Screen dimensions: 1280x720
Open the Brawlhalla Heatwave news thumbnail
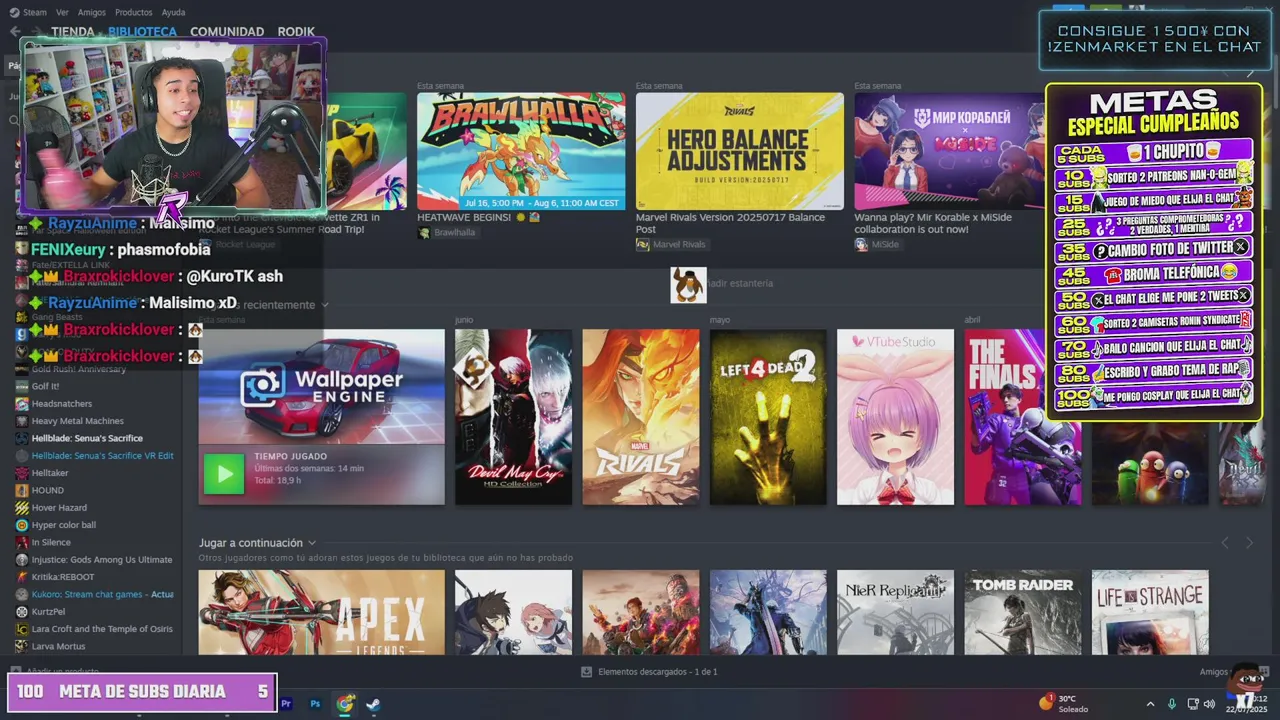click(521, 151)
